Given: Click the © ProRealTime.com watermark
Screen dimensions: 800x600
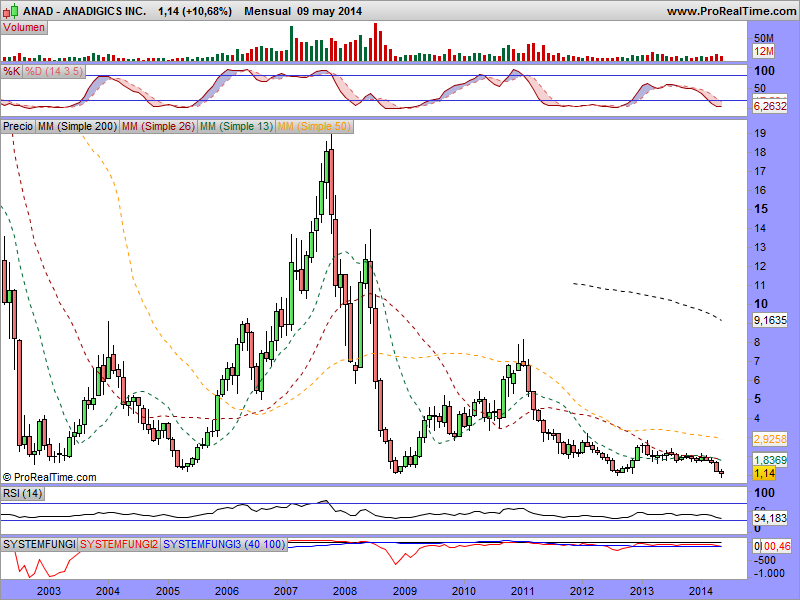Looking at the screenshot, I should (x=50, y=477).
